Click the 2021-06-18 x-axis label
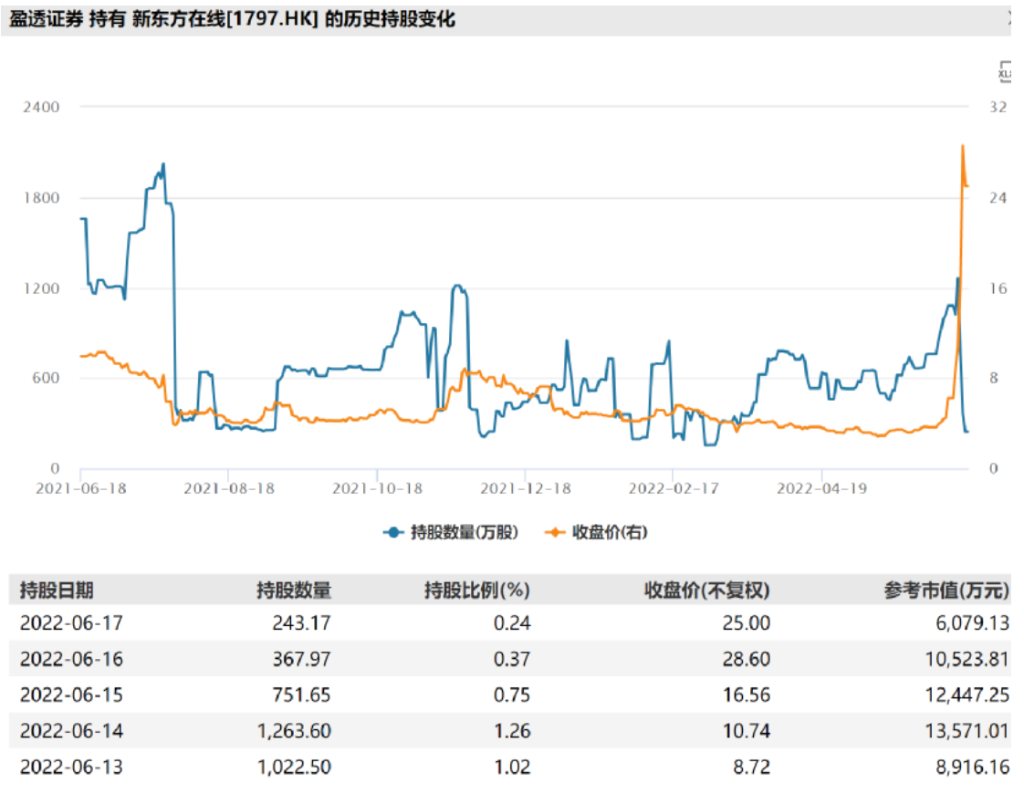1024x797 pixels. click(x=81, y=489)
